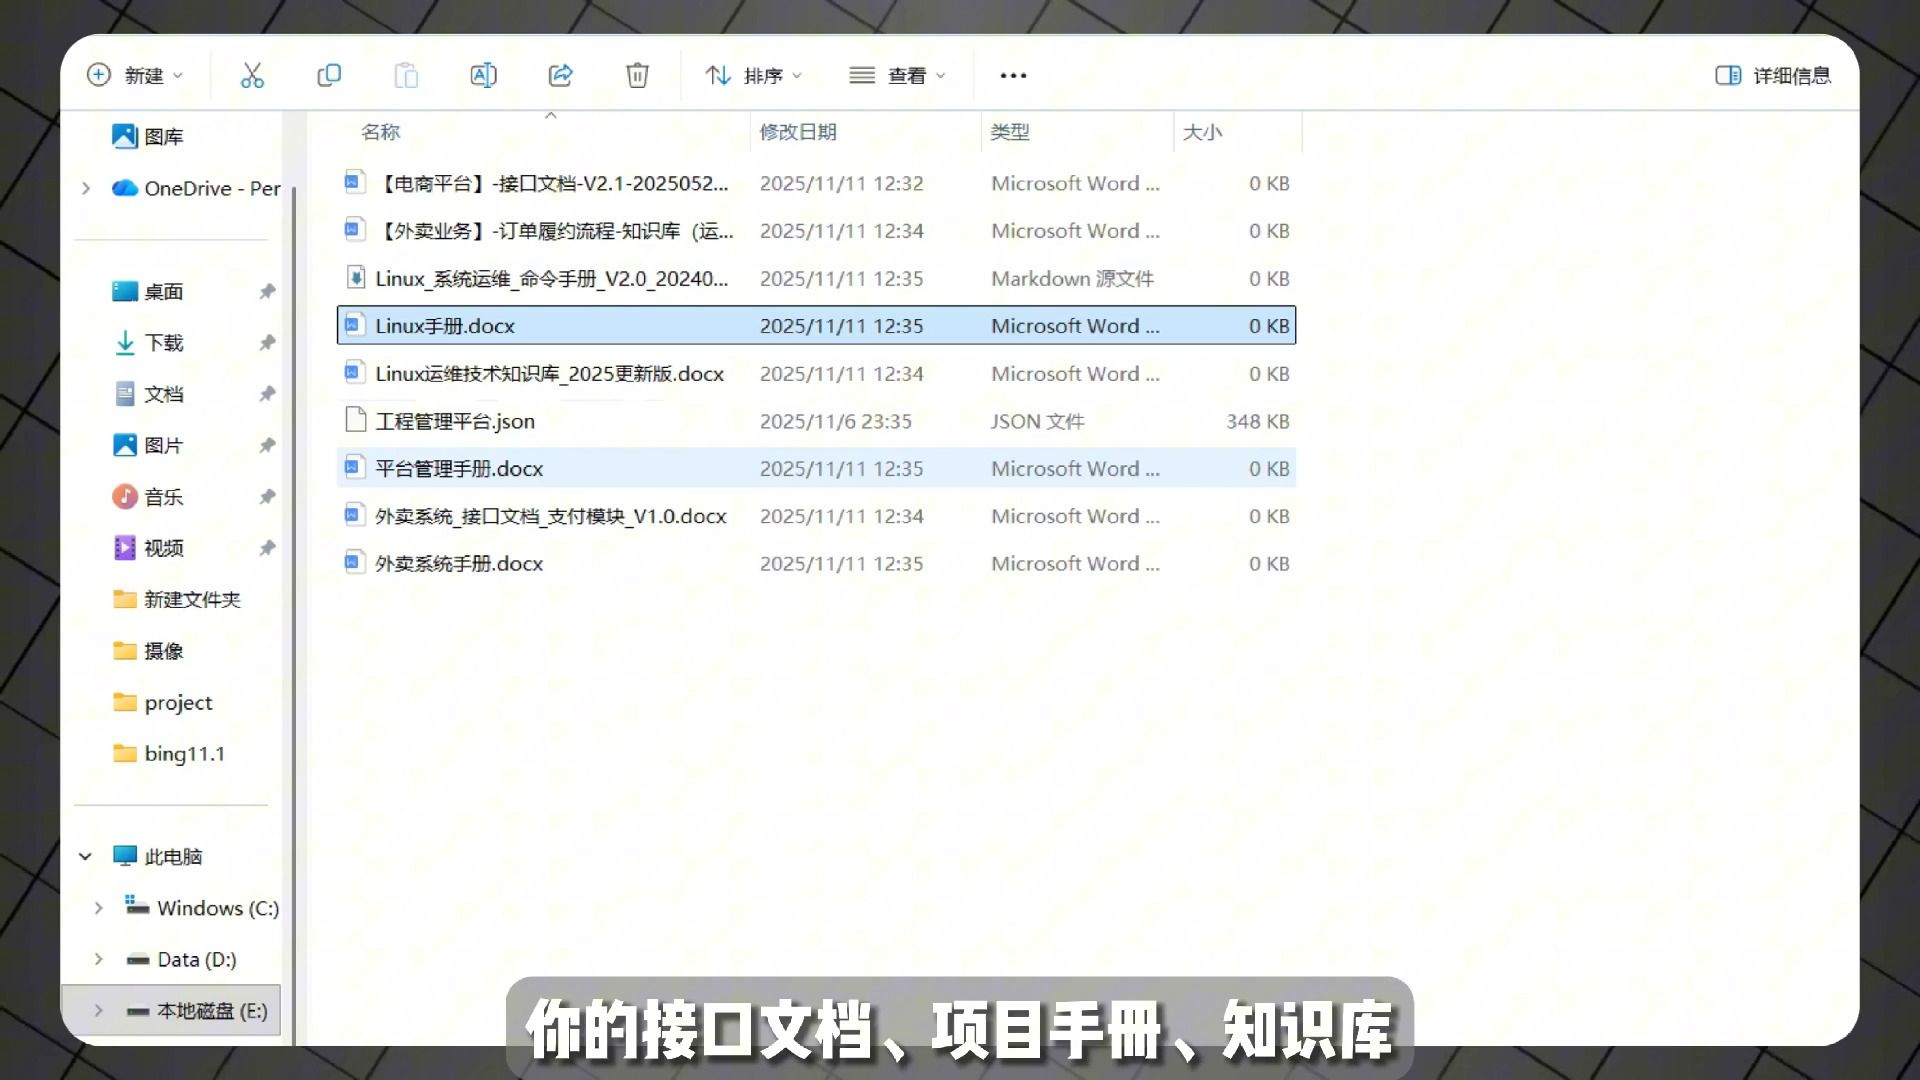Sort by the 大小 column header
The height and width of the screenshot is (1080, 1920).
[x=1202, y=132]
